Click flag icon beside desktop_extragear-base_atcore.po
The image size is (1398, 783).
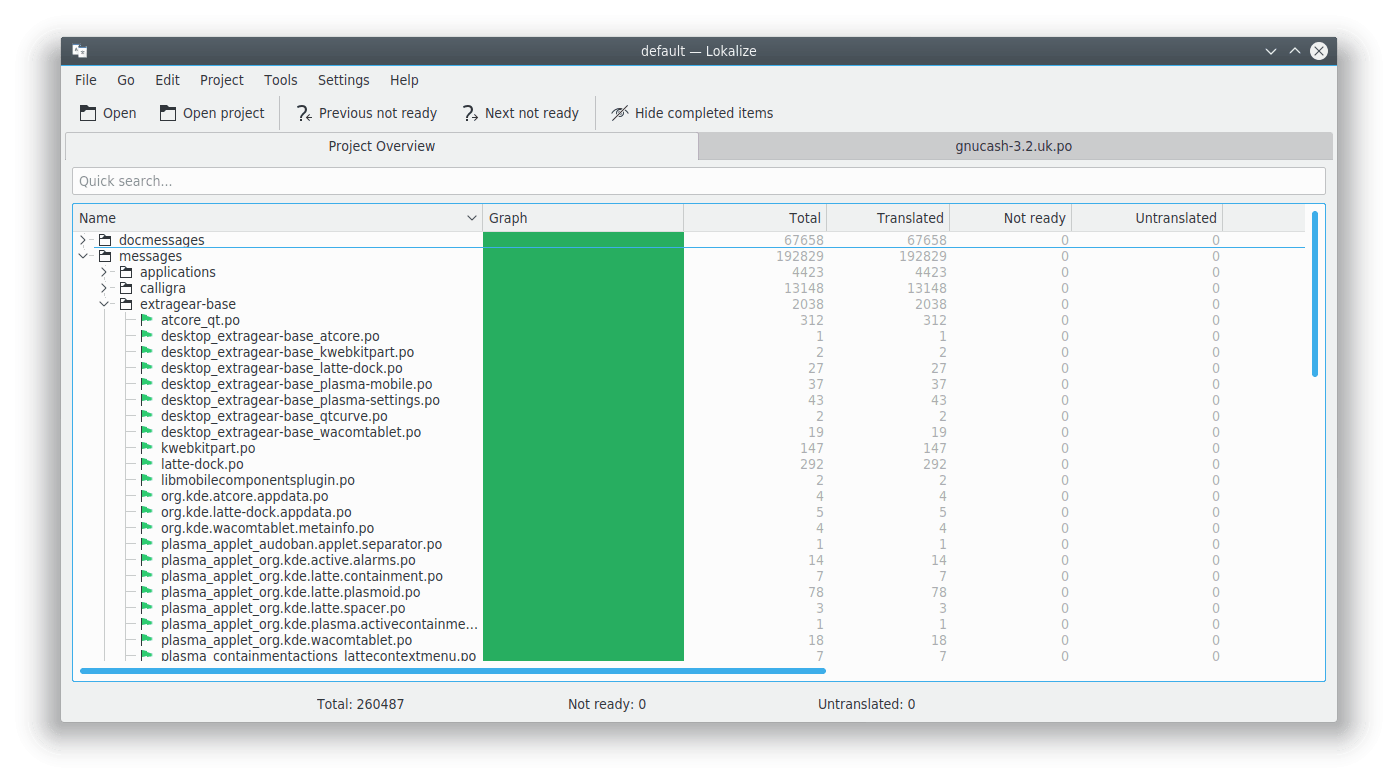click(147, 336)
